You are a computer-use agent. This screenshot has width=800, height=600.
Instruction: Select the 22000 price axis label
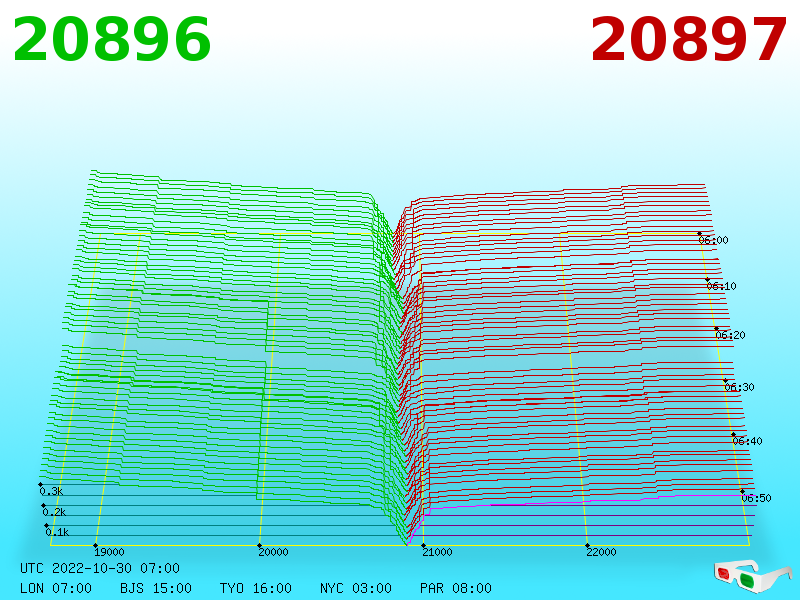(602, 552)
